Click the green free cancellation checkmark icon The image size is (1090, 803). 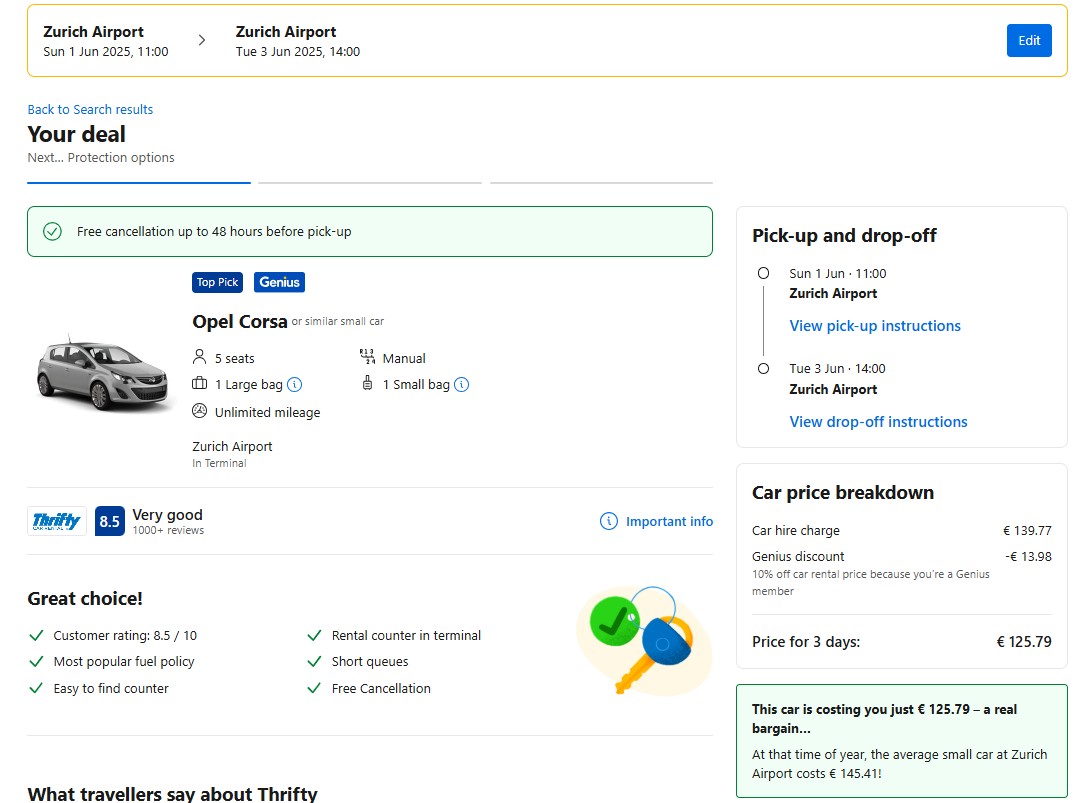[52, 232]
